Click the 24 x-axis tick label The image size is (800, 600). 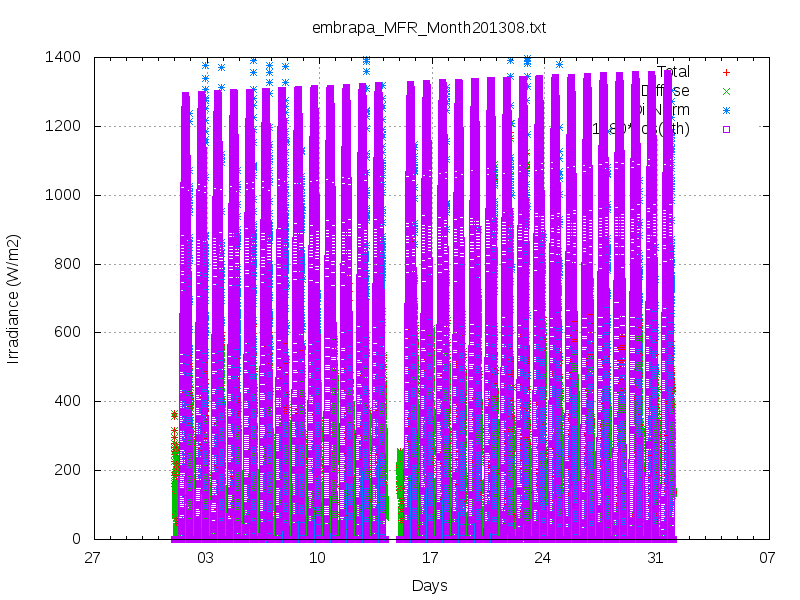(x=542, y=558)
